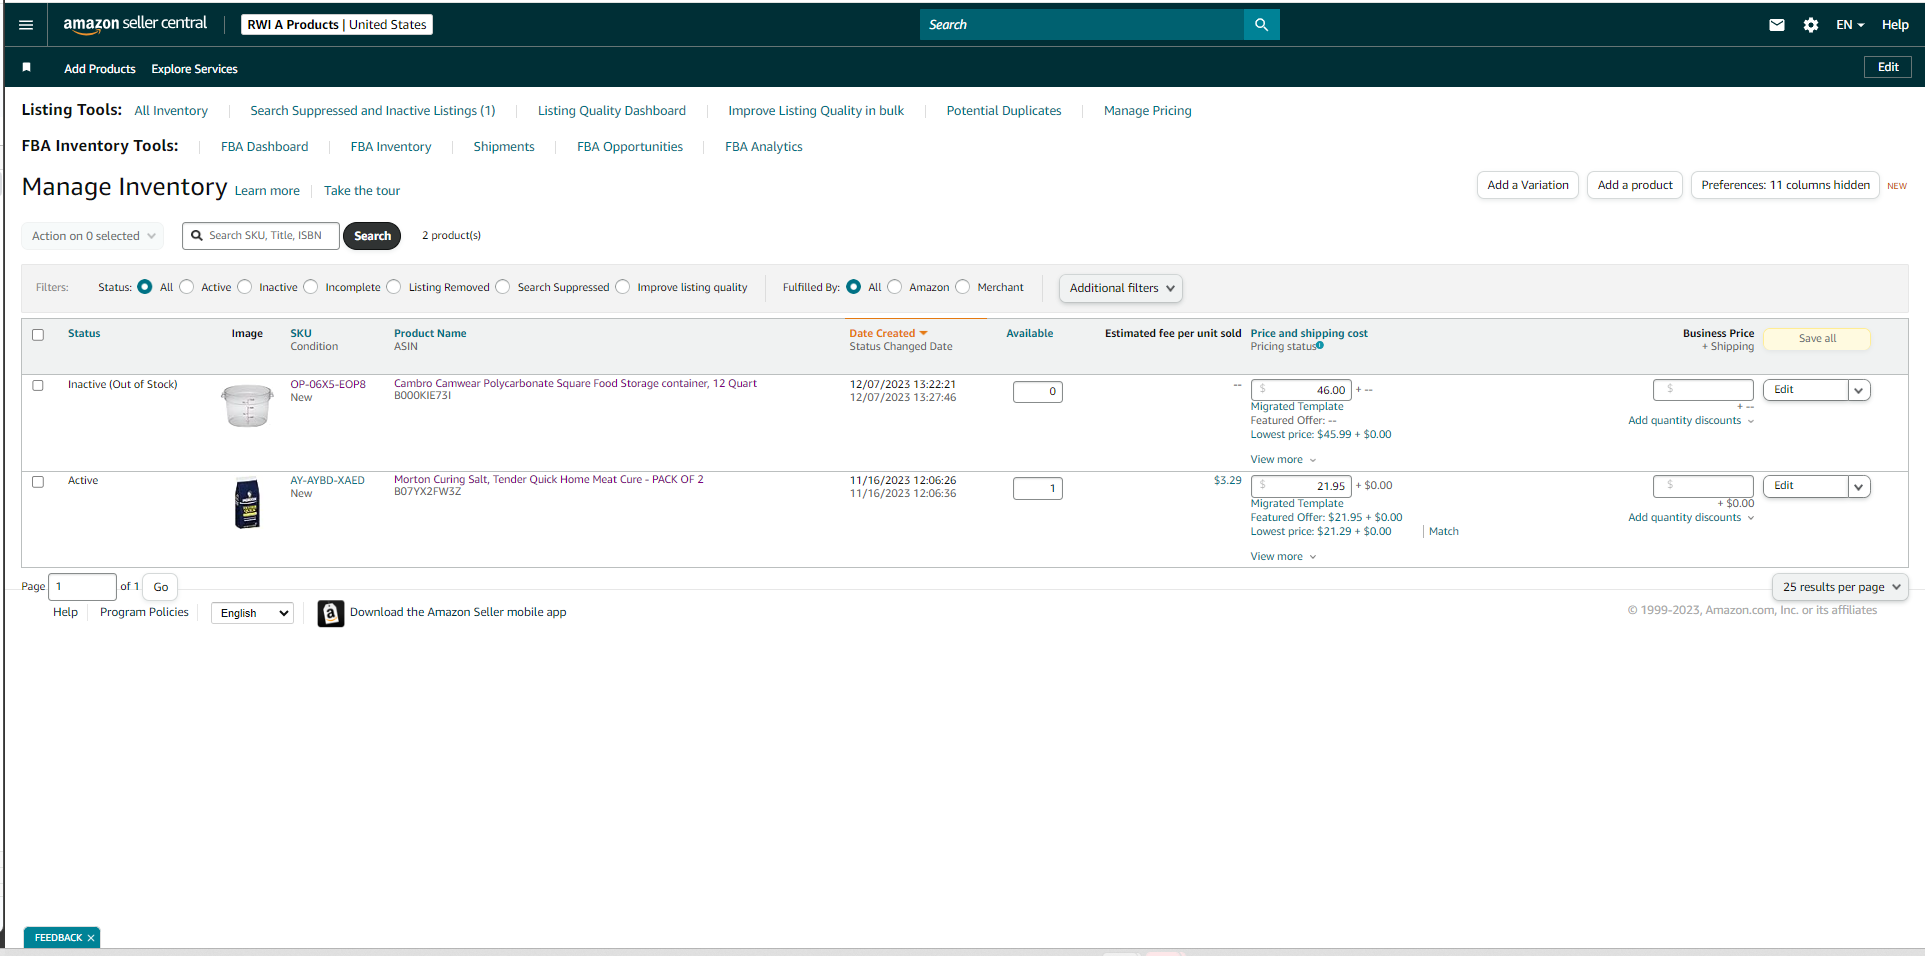Click Add a product button
This screenshot has width=1925, height=956.
(1635, 185)
